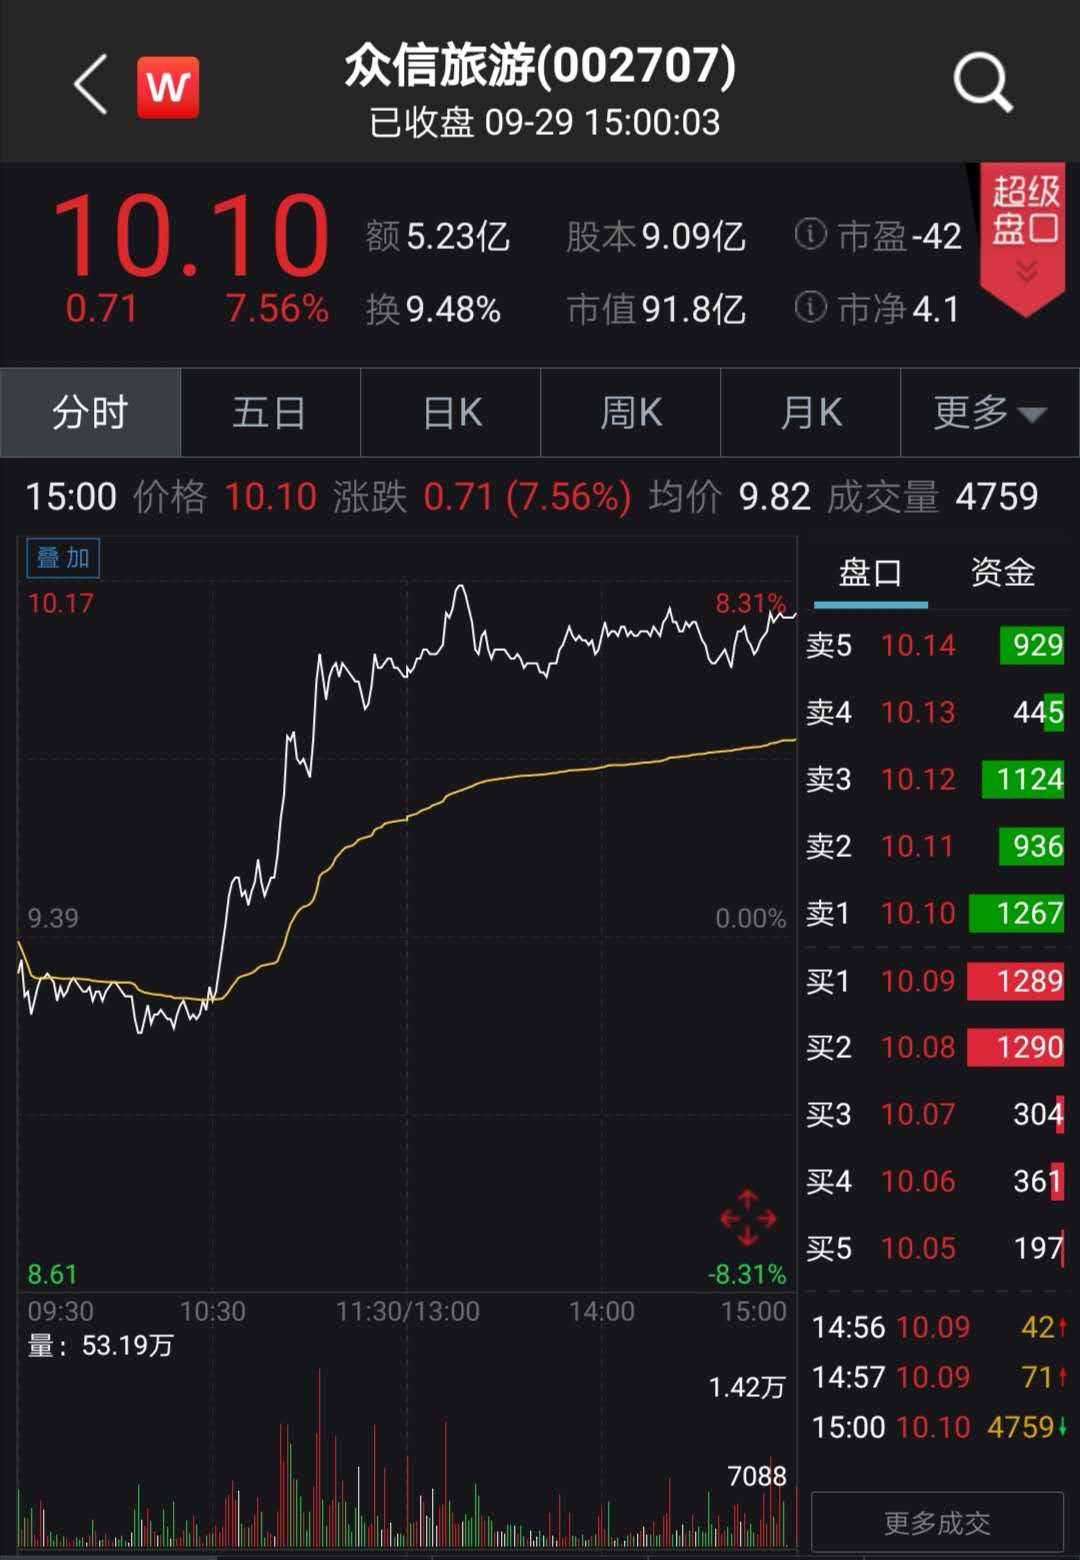Tap the 量：53.19万 volume label
This screenshot has height=1560, width=1080.
(100, 1346)
